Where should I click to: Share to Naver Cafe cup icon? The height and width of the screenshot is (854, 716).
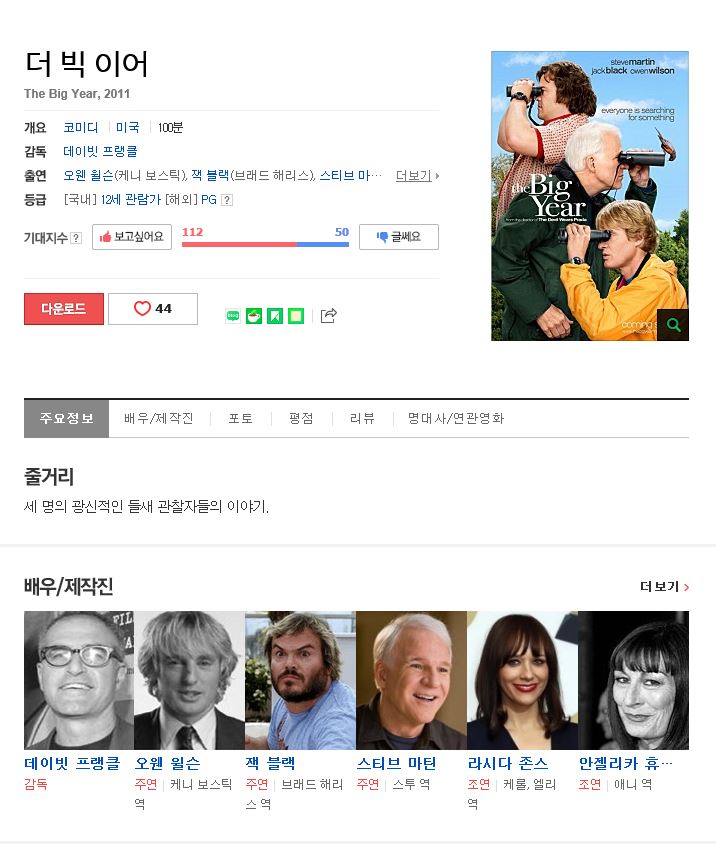(x=254, y=316)
